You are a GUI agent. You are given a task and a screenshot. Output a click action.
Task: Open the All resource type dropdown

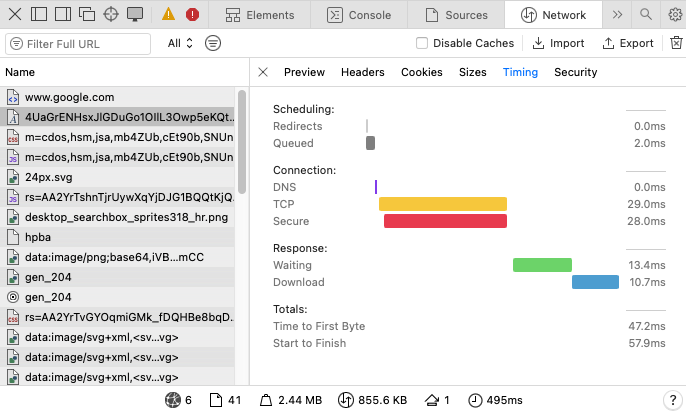click(180, 43)
